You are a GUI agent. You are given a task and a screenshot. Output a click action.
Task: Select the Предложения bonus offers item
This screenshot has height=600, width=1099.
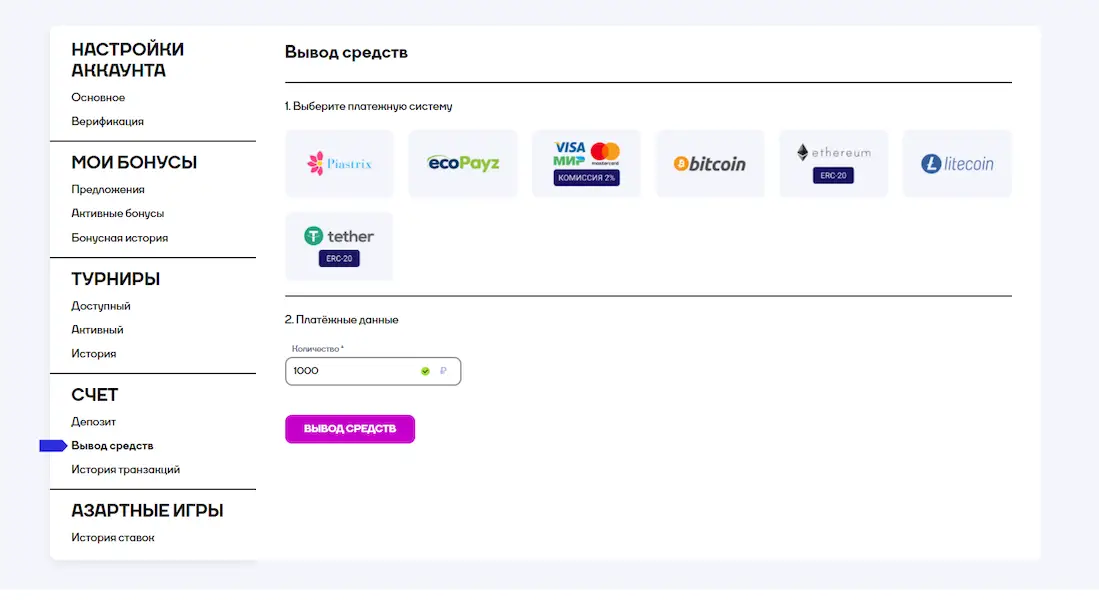(x=108, y=189)
